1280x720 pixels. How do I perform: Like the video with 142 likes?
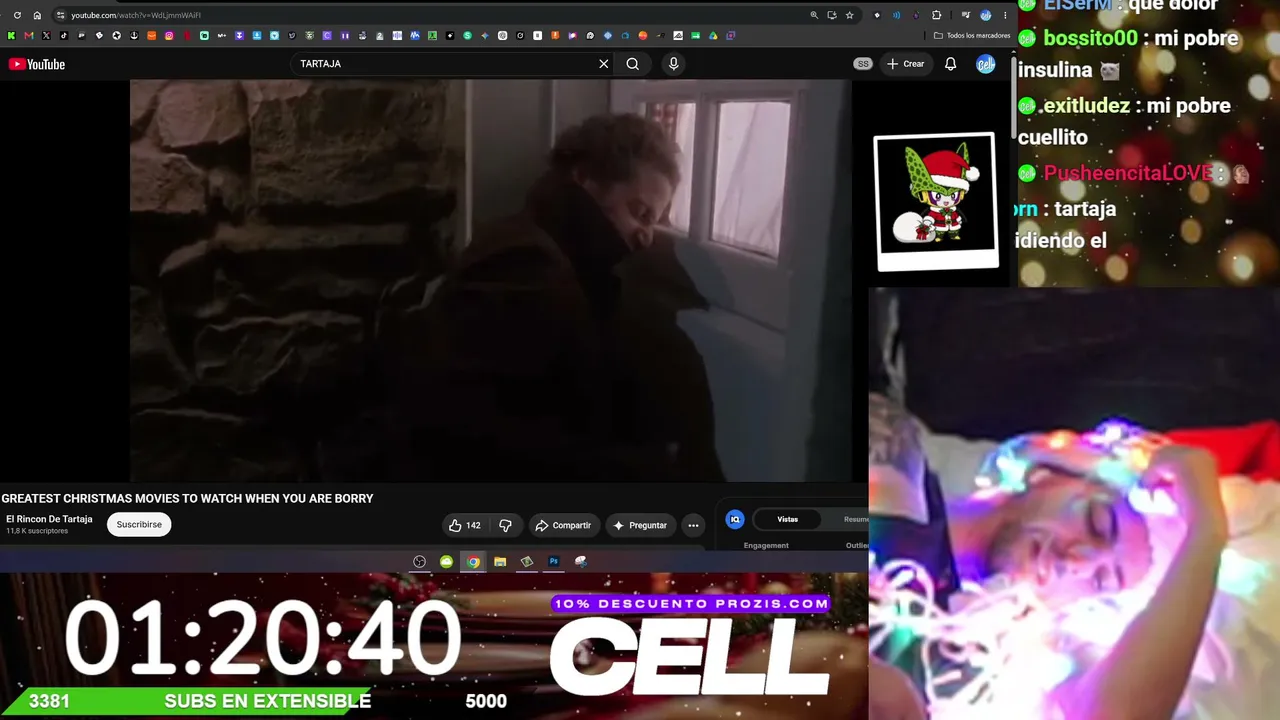465,525
